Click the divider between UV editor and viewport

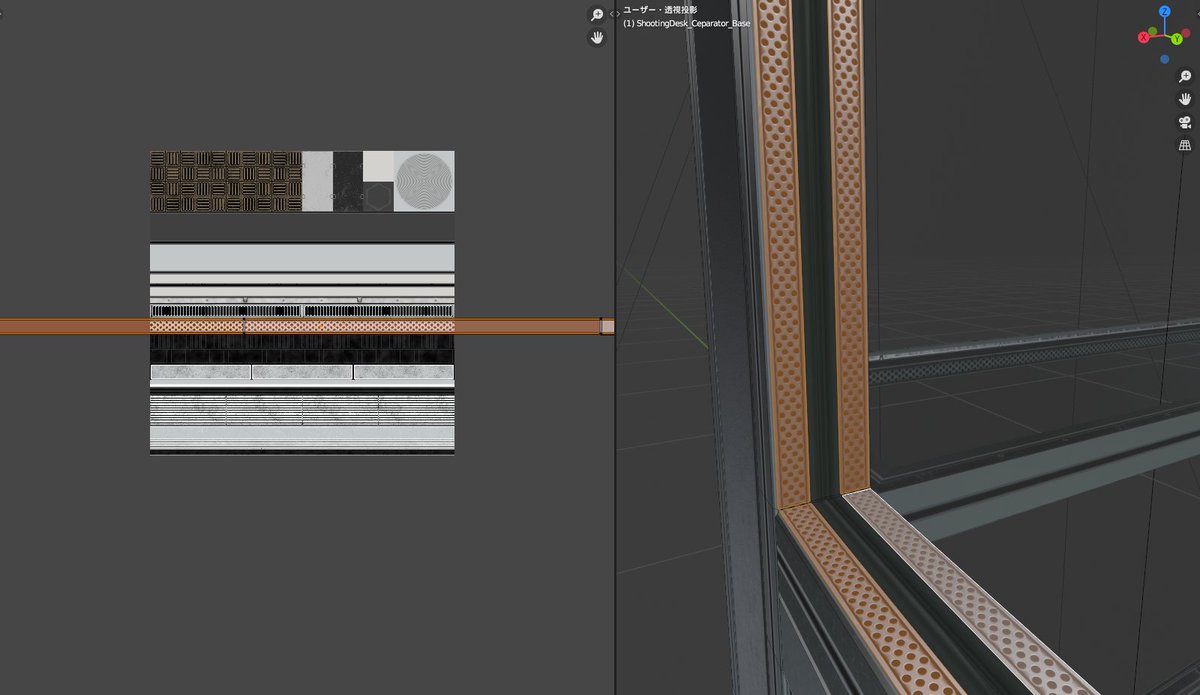[x=614, y=400]
